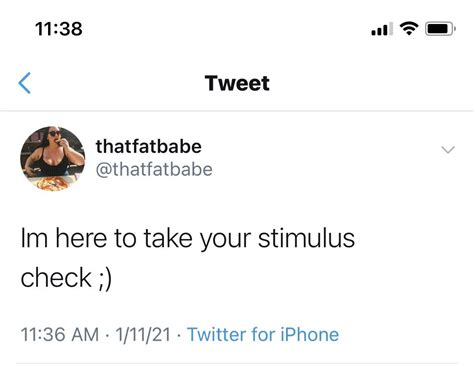The height and width of the screenshot is (366, 474).
Task: Tap the battery indicator icon
Action: pos(440,29)
